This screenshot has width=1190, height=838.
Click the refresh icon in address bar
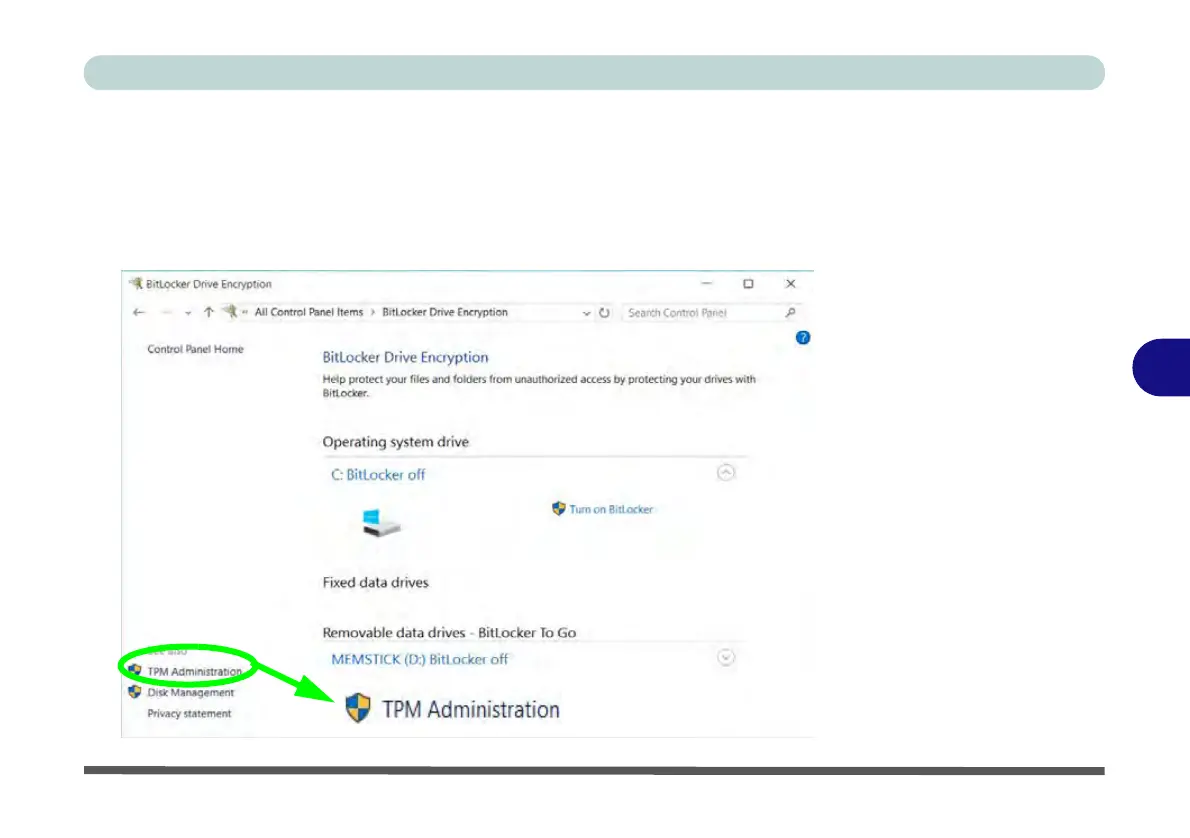[x=604, y=313]
